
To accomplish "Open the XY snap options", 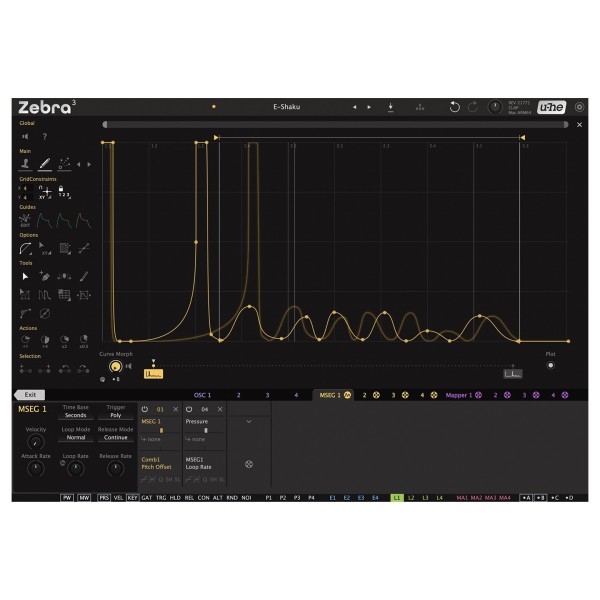I will coord(45,192).
